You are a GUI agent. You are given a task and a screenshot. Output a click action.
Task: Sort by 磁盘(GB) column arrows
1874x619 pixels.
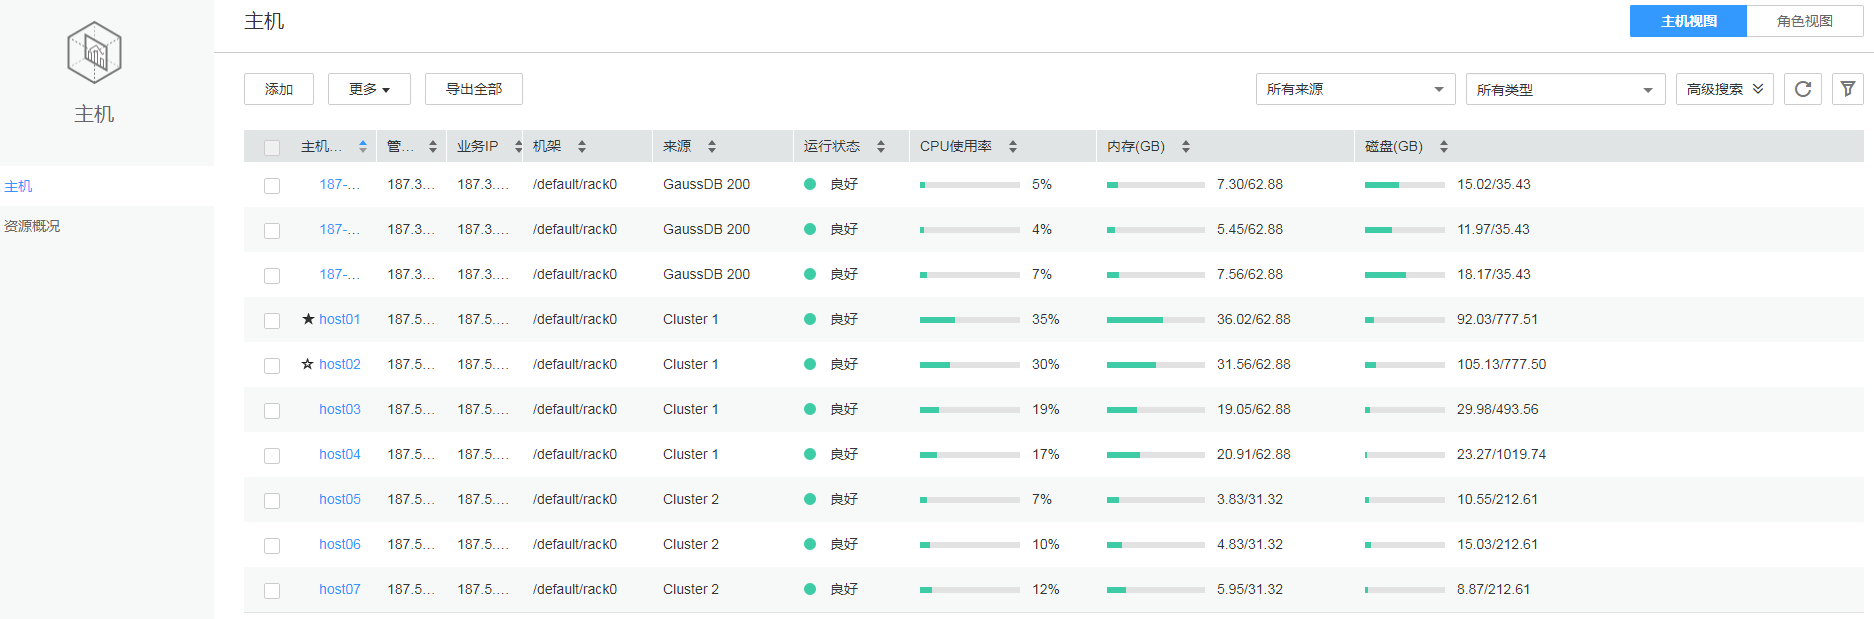pos(1444,146)
